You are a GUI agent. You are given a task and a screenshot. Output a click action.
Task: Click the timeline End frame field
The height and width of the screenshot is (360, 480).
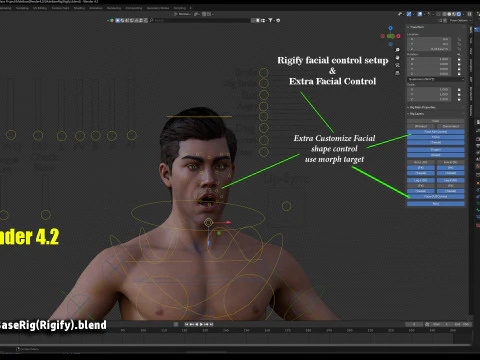(x=463, y=324)
